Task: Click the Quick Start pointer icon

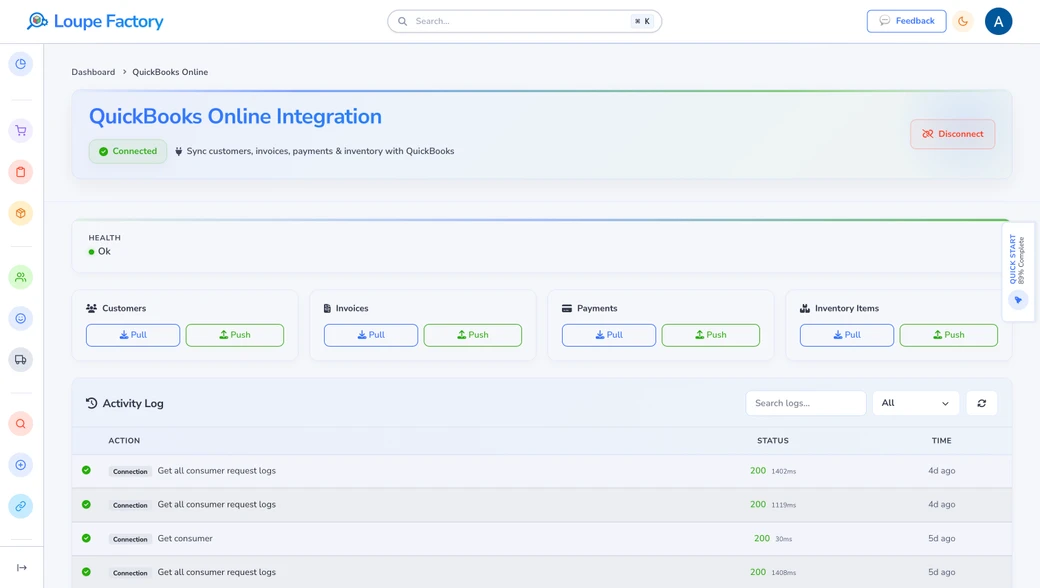Action: pyautogui.click(x=1018, y=300)
